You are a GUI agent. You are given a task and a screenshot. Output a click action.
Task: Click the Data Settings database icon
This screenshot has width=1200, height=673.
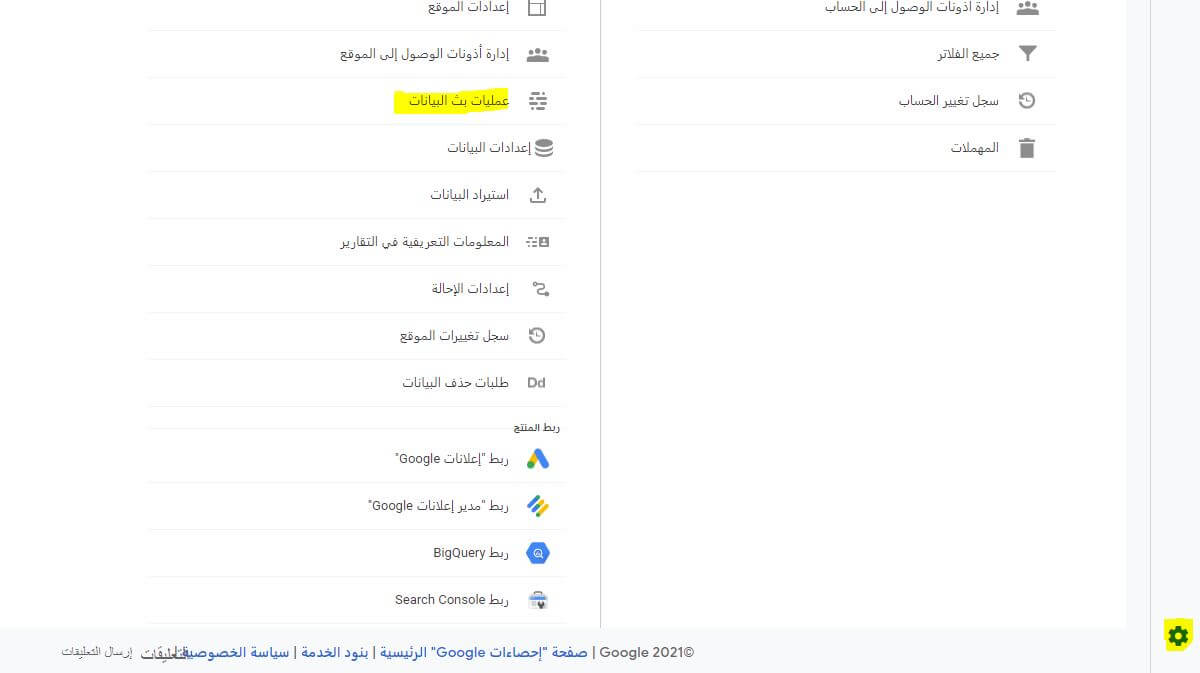coord(543,148)
